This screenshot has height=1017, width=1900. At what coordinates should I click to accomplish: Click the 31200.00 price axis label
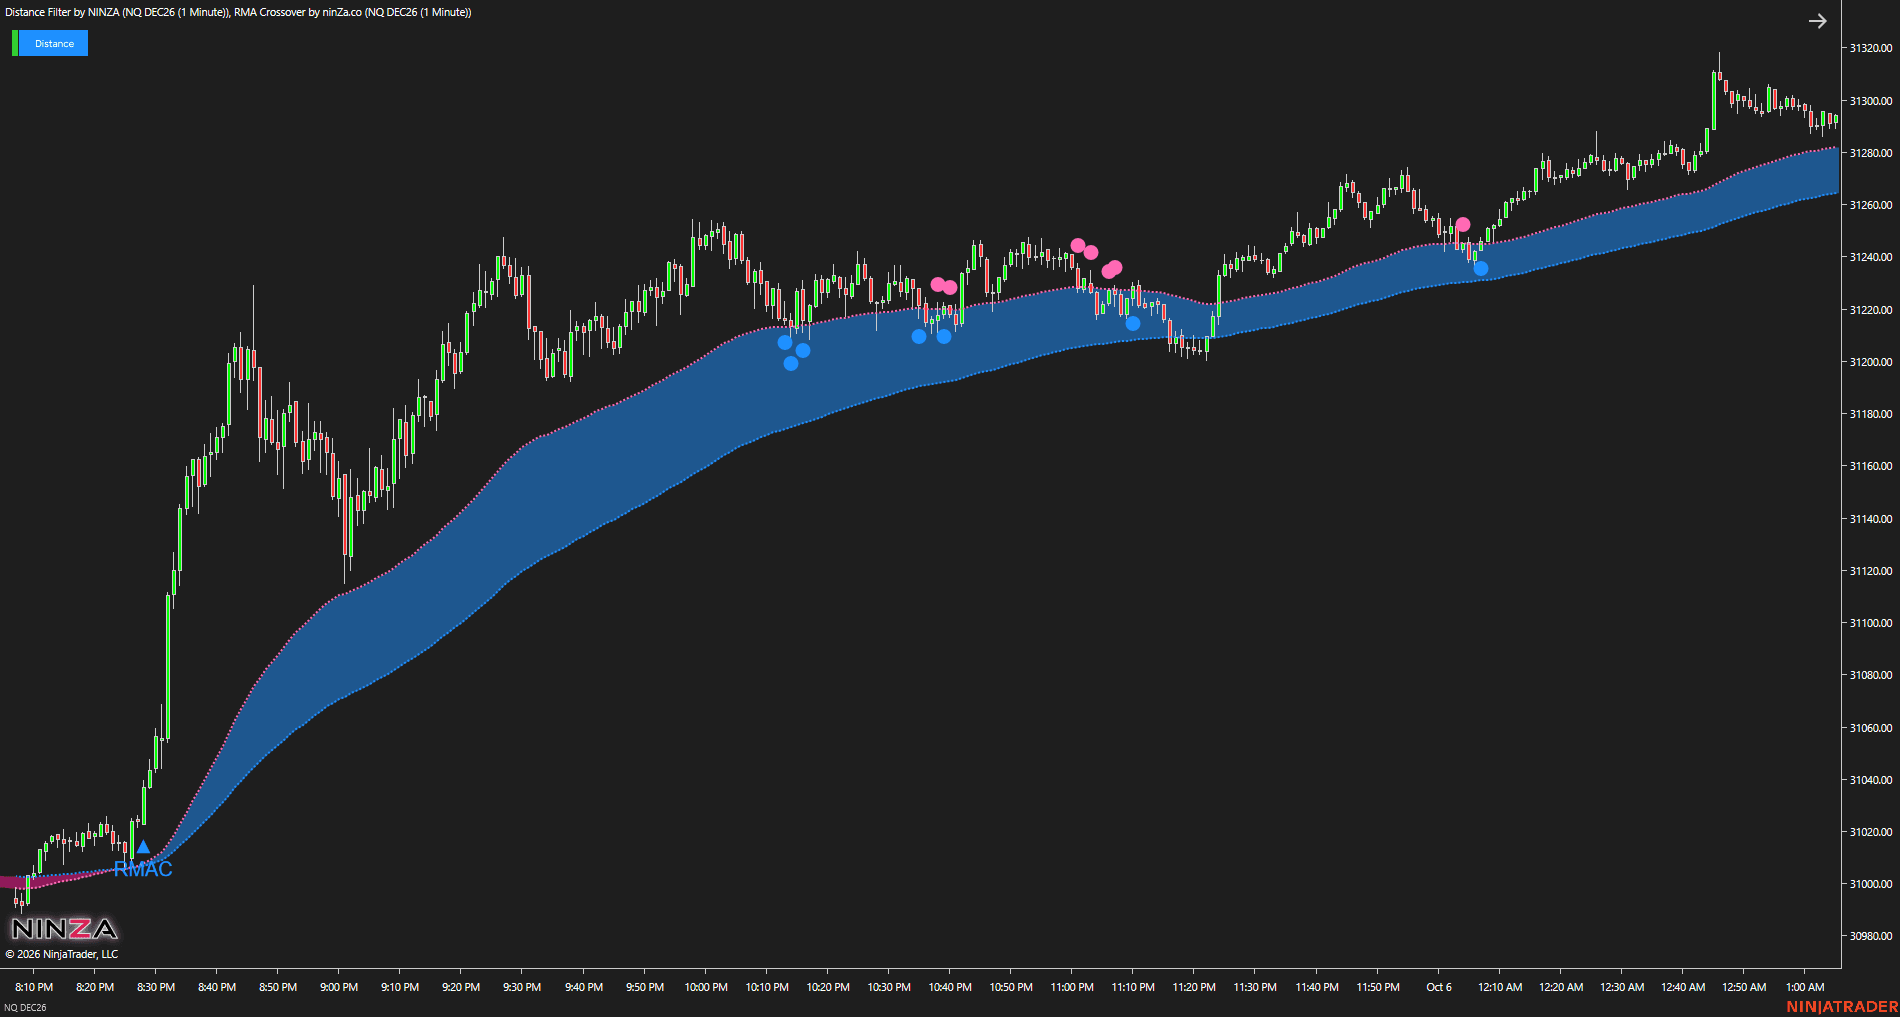[1871, 362]
